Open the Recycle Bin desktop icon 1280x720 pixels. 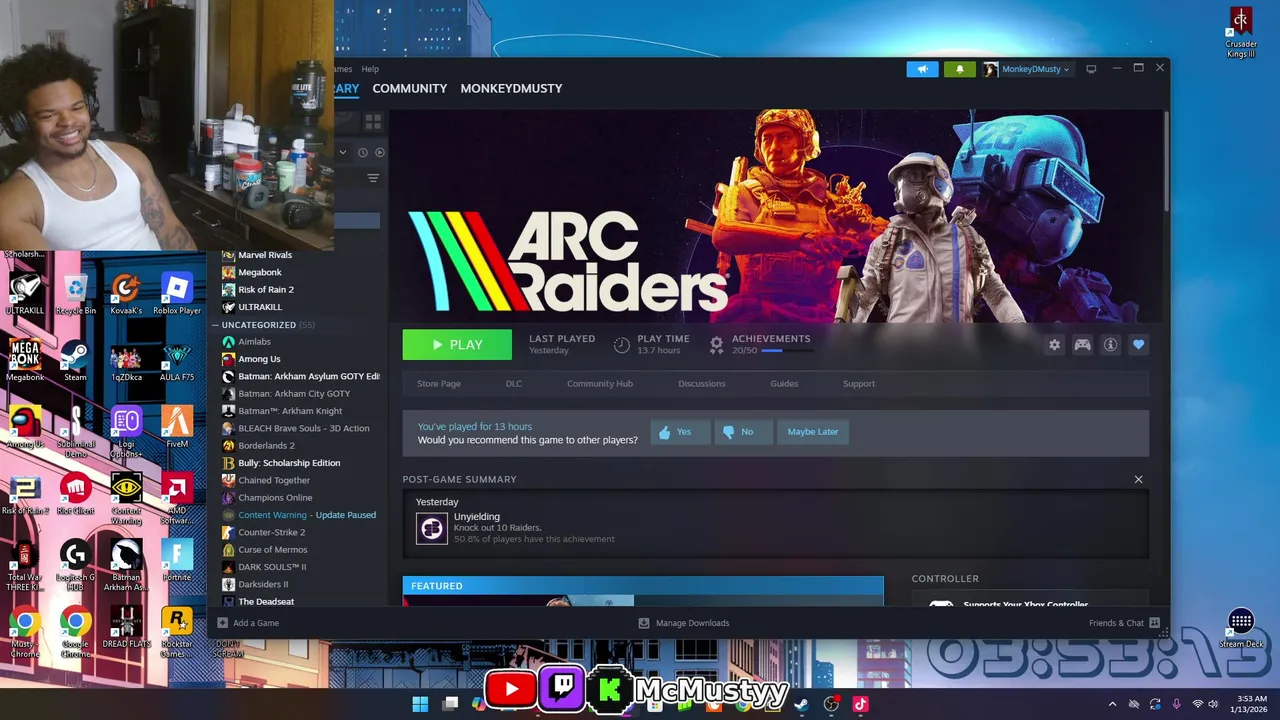75,294
